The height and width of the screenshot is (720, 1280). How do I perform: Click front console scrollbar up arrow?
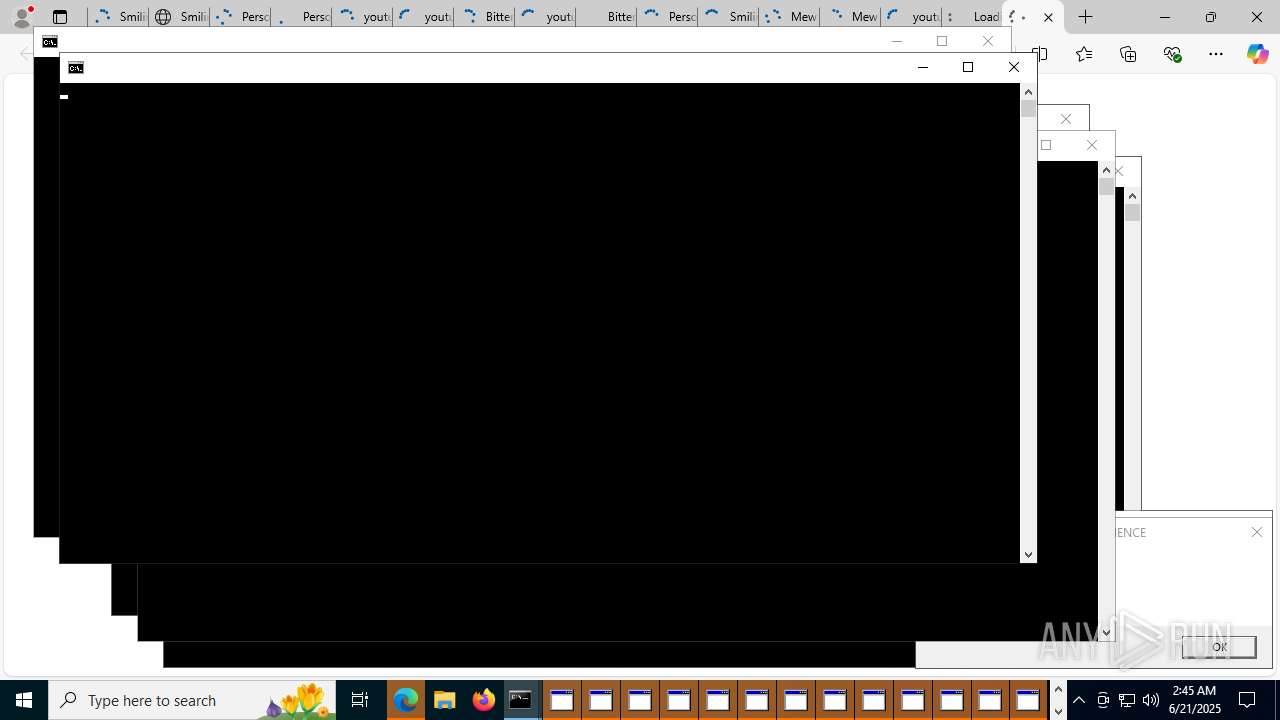click(x=1028, y=92)
